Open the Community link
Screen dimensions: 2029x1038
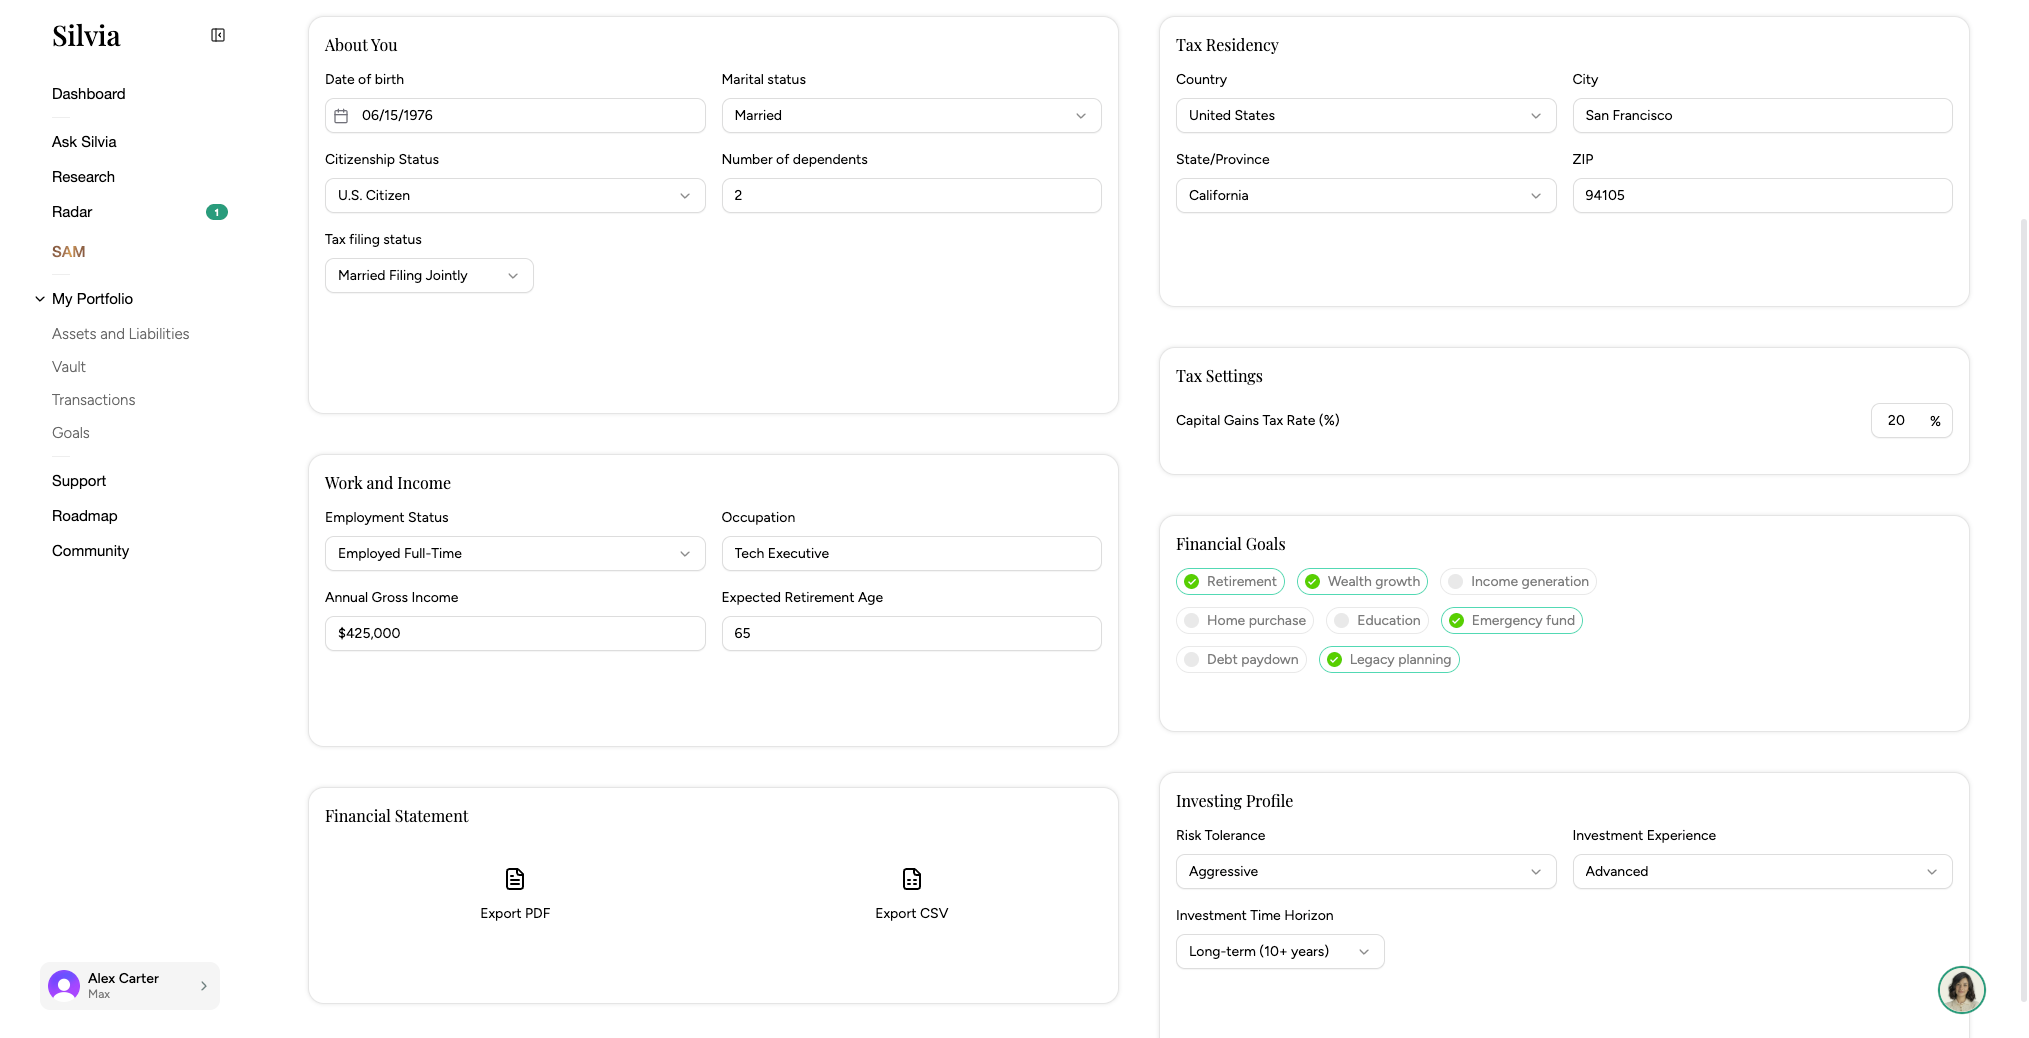click(91, 551)
